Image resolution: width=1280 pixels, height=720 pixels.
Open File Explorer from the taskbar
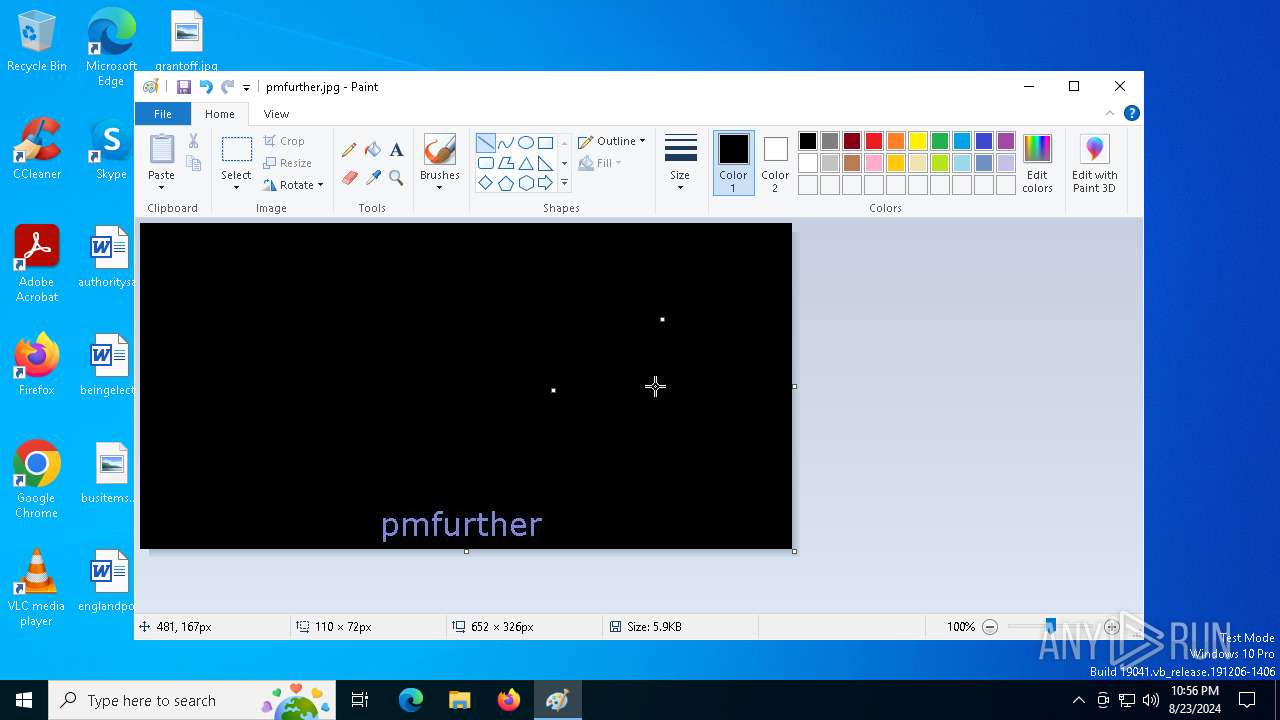[x=460, y=700]
